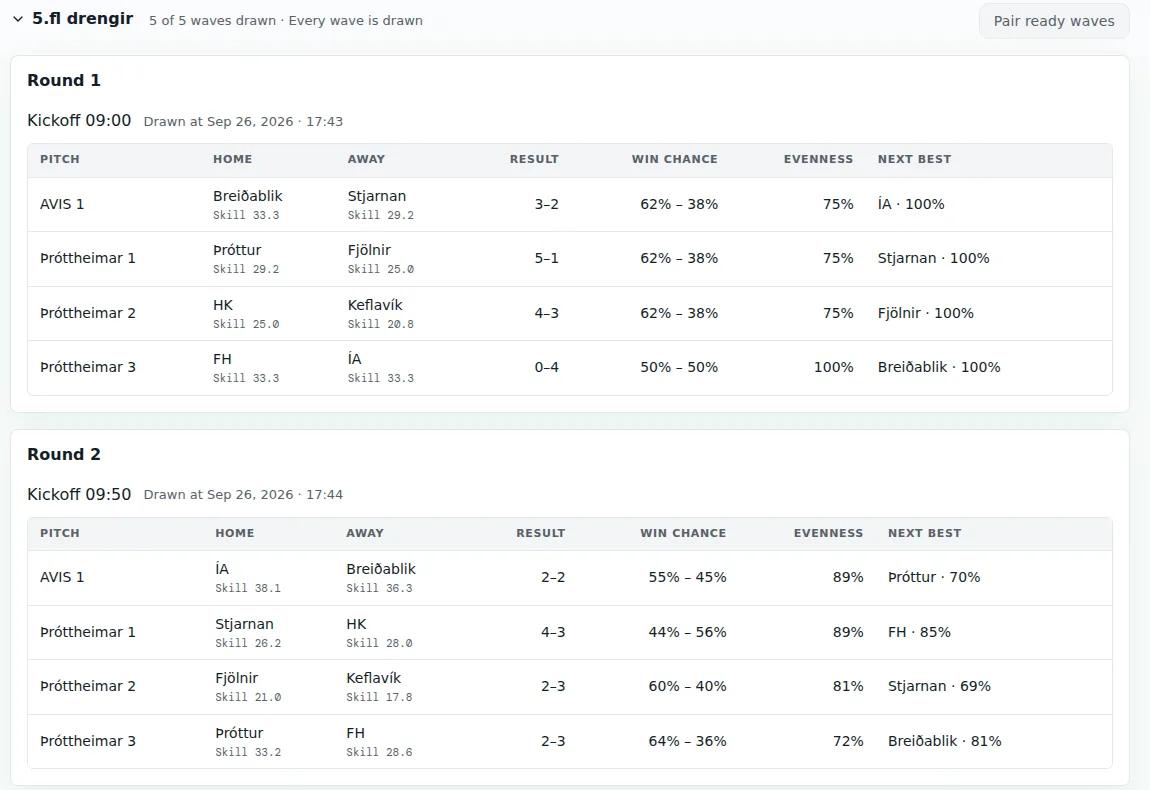Click the 0–4 result for FH vs ÍA
Image resolution: width=1150 pixels, height=790 pixels.
(546, 367)
